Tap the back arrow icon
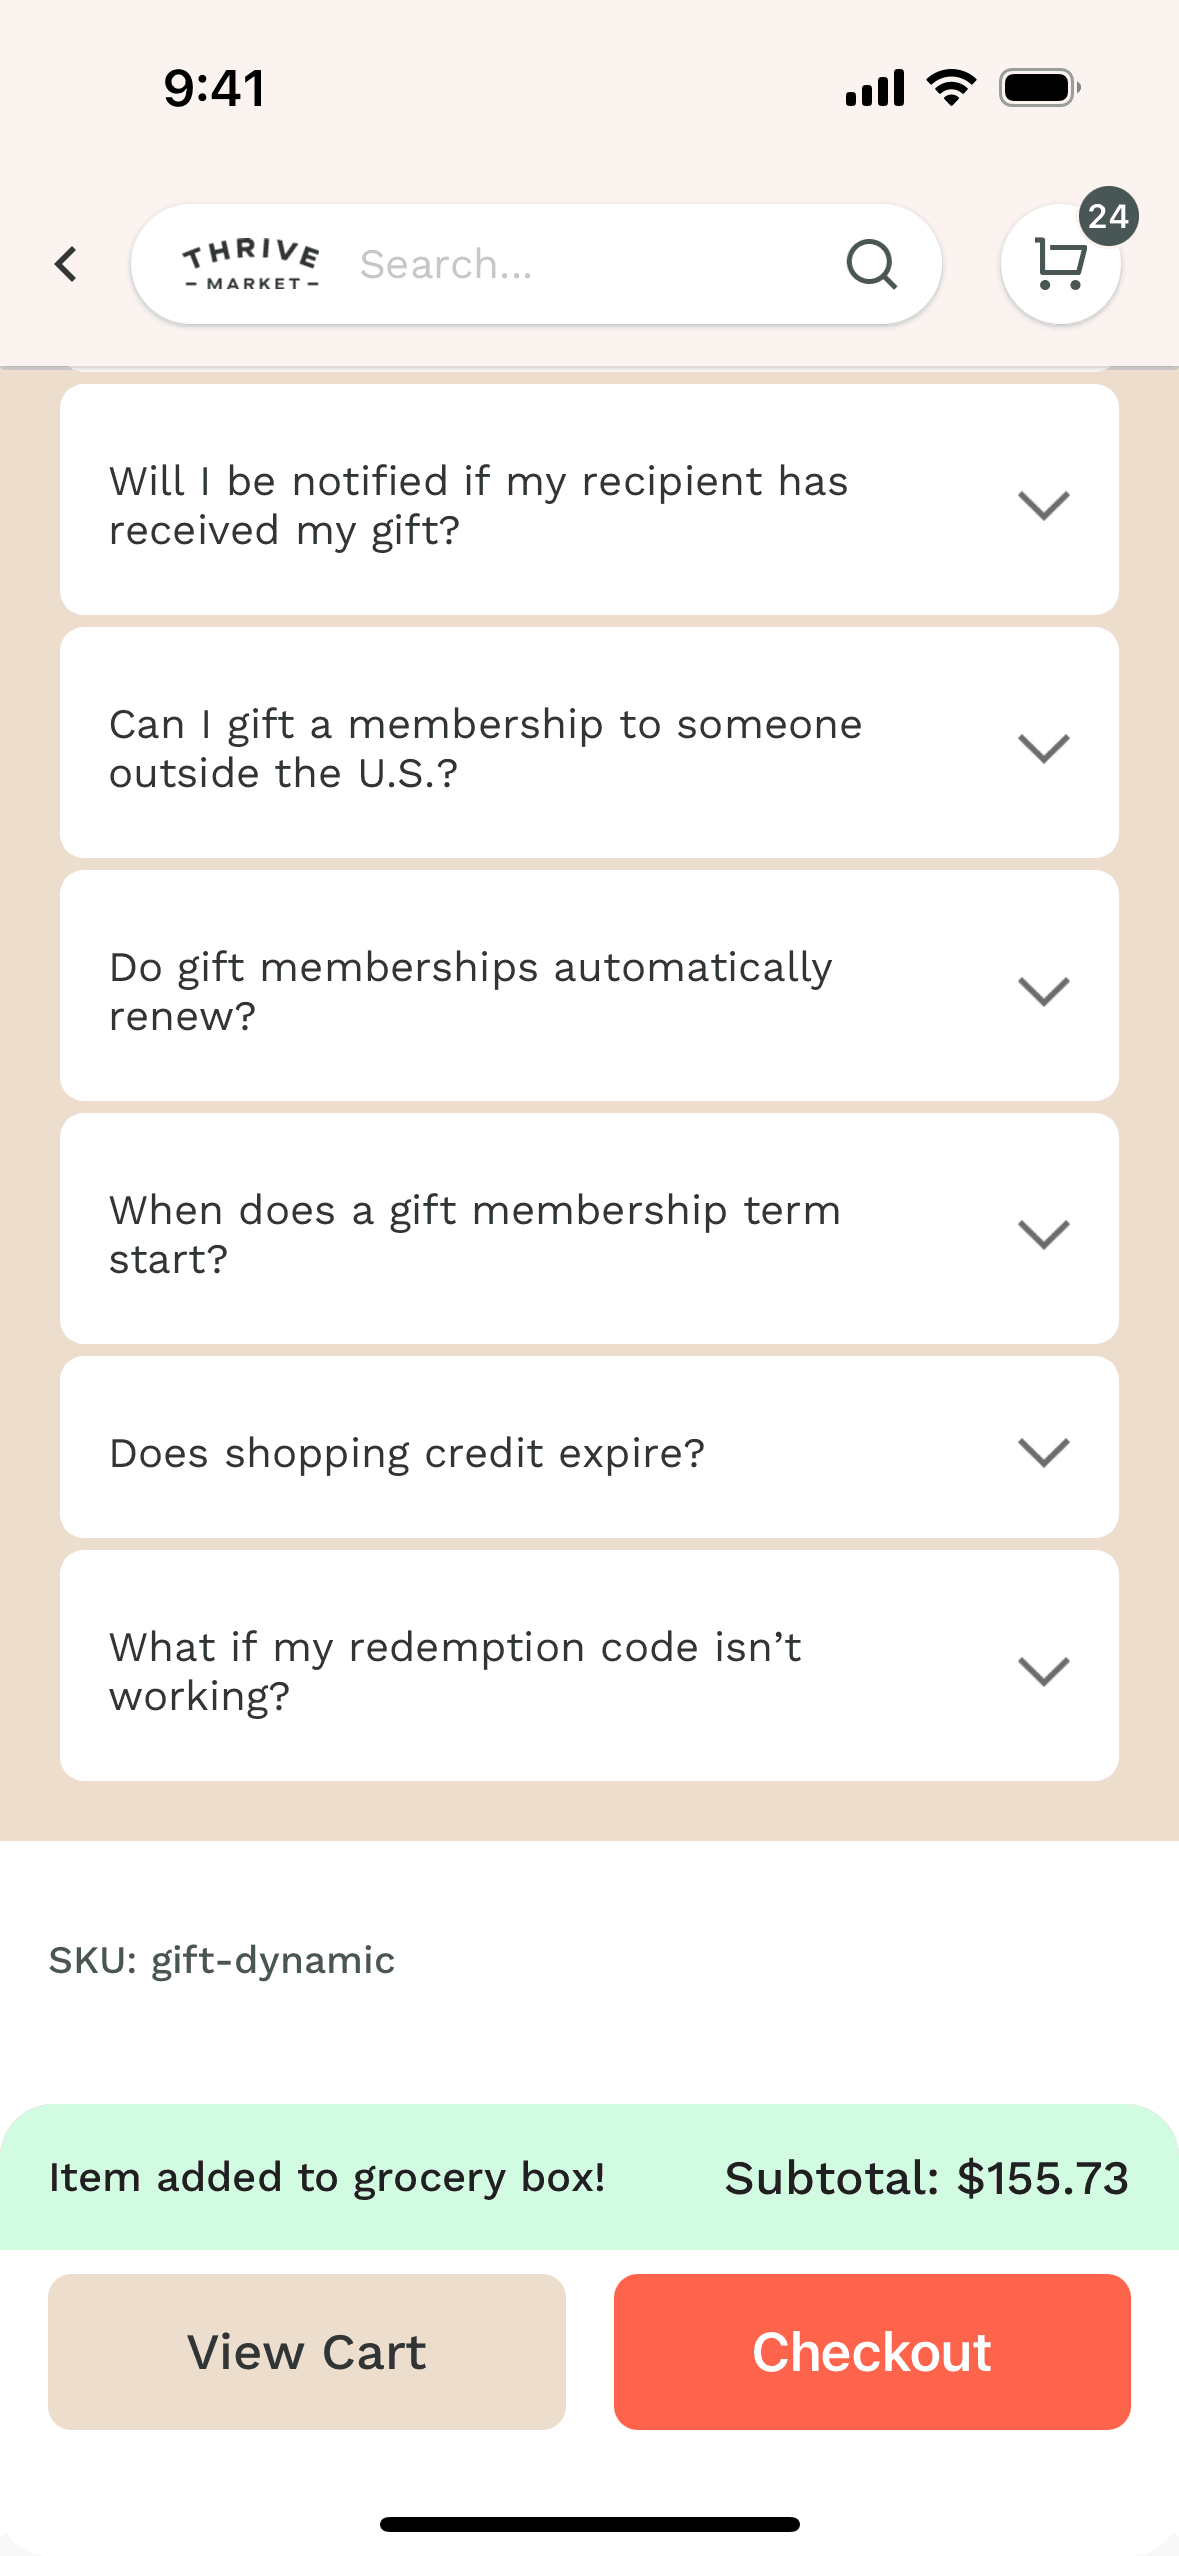 (66, 265)
